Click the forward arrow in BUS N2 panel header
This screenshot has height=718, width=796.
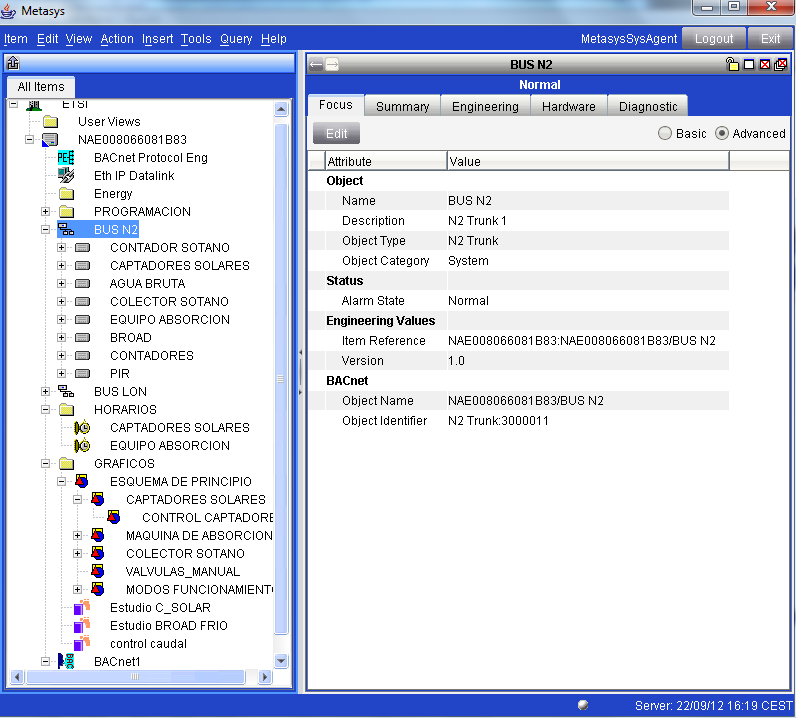pos(332,64)
